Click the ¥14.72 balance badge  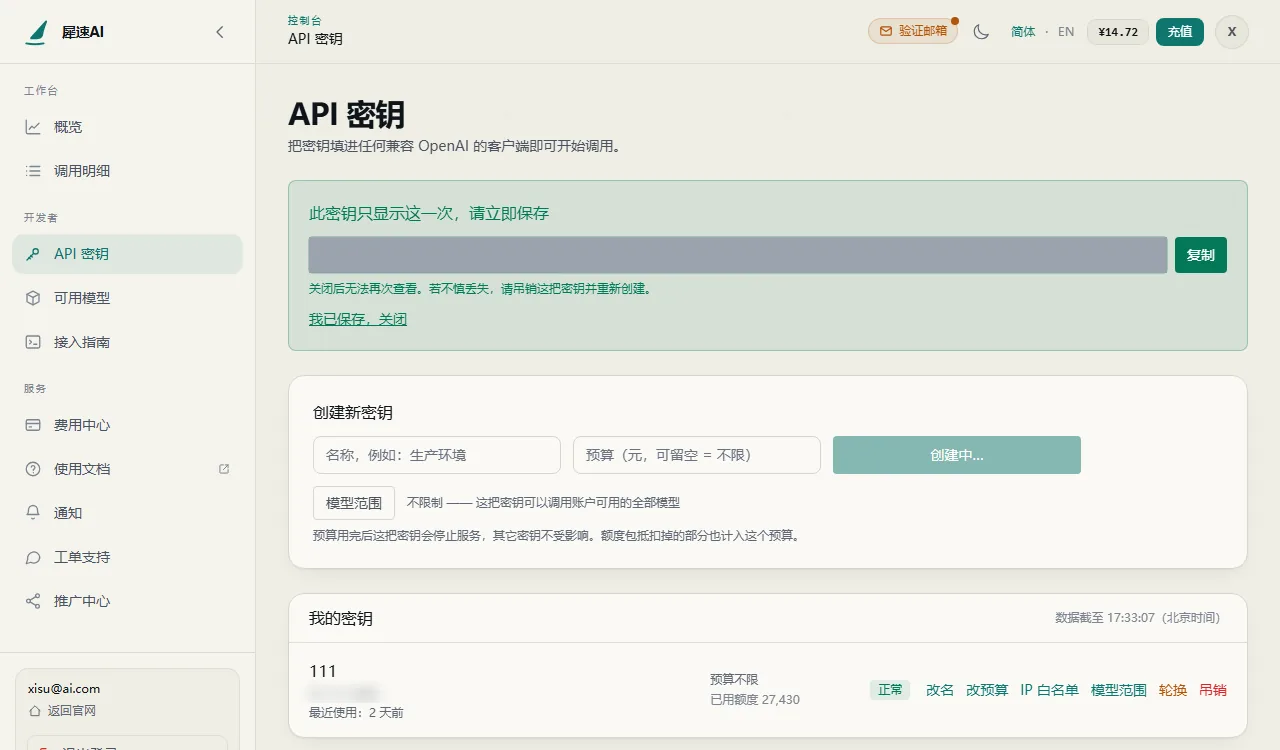point(1118,32)
